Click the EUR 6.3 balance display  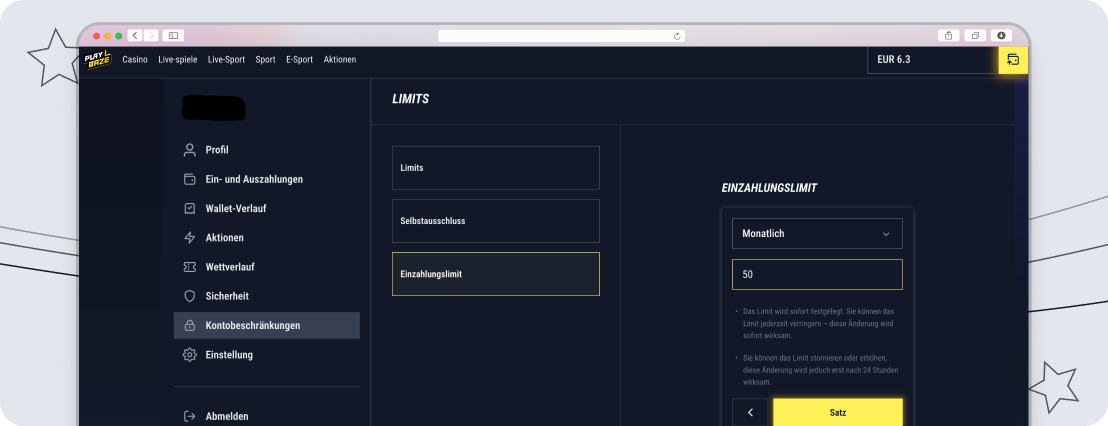[933, 60]
